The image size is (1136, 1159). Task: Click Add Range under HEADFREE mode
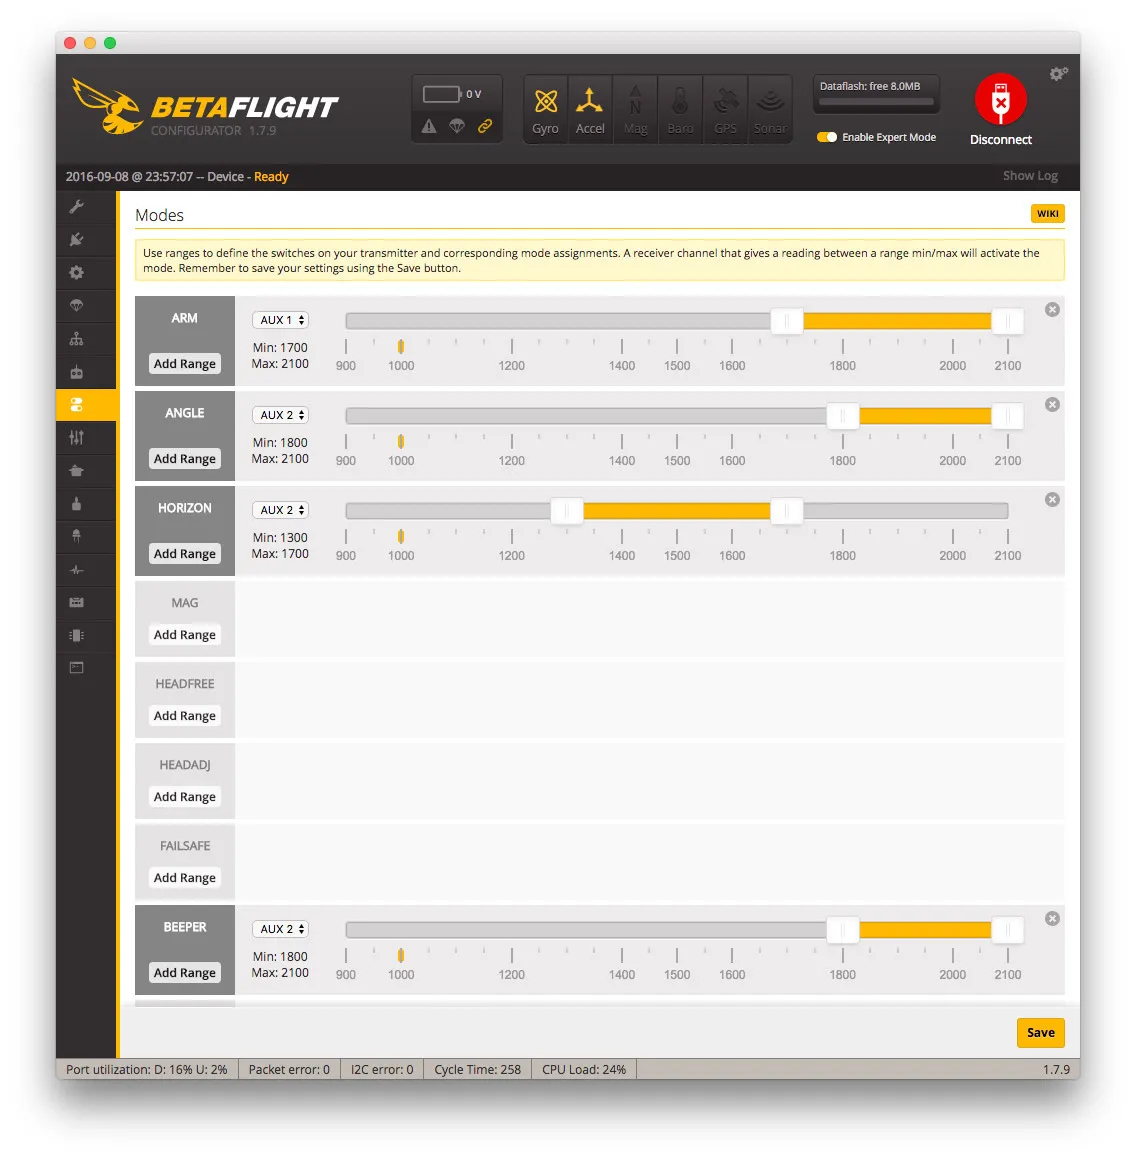click(x=185, y=716)
